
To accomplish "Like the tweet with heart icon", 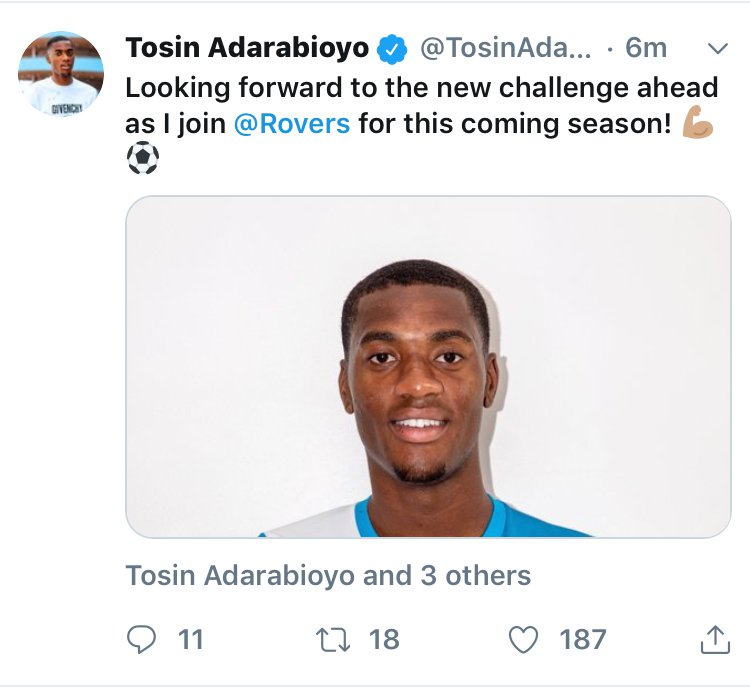I will pyautogui.click(x=523, y=640).
